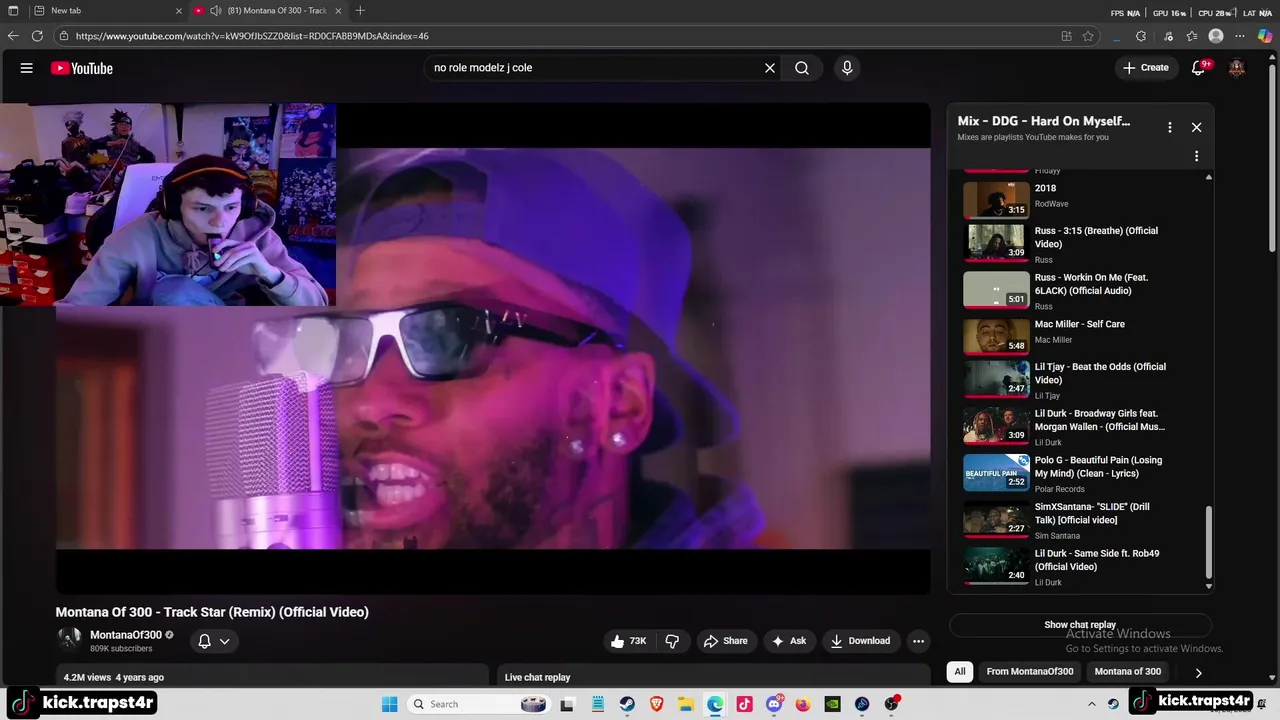Download the video
The image size is (1280, 720).
click(860, 641)
